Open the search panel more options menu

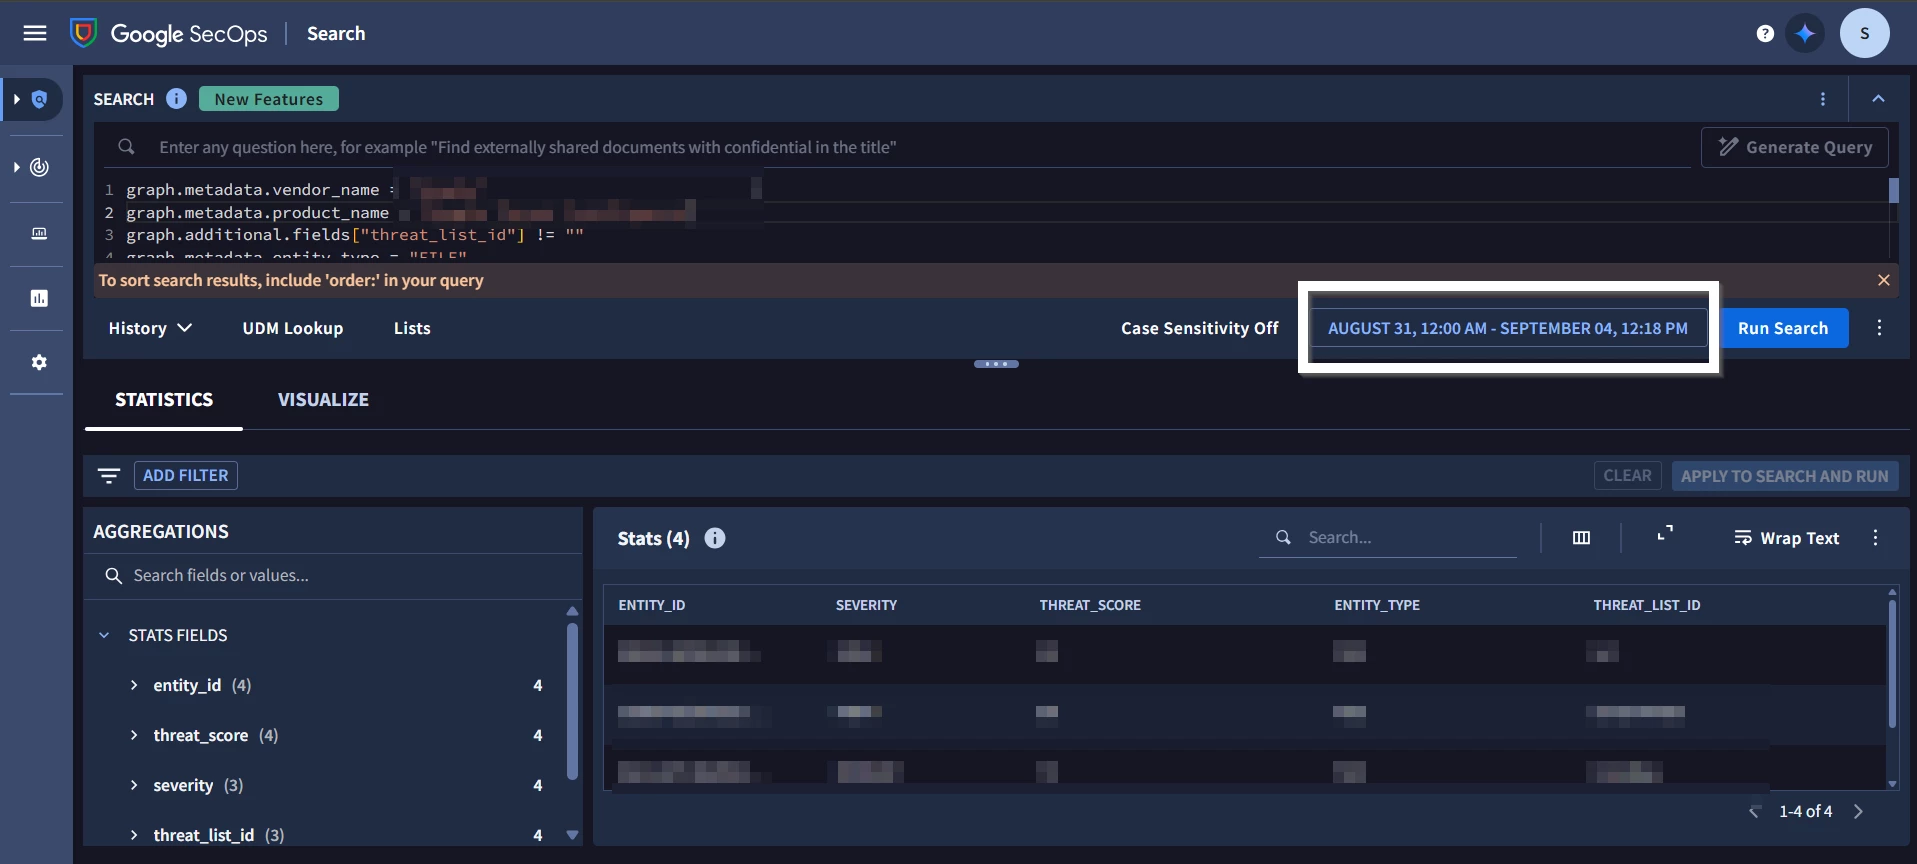1823,99
